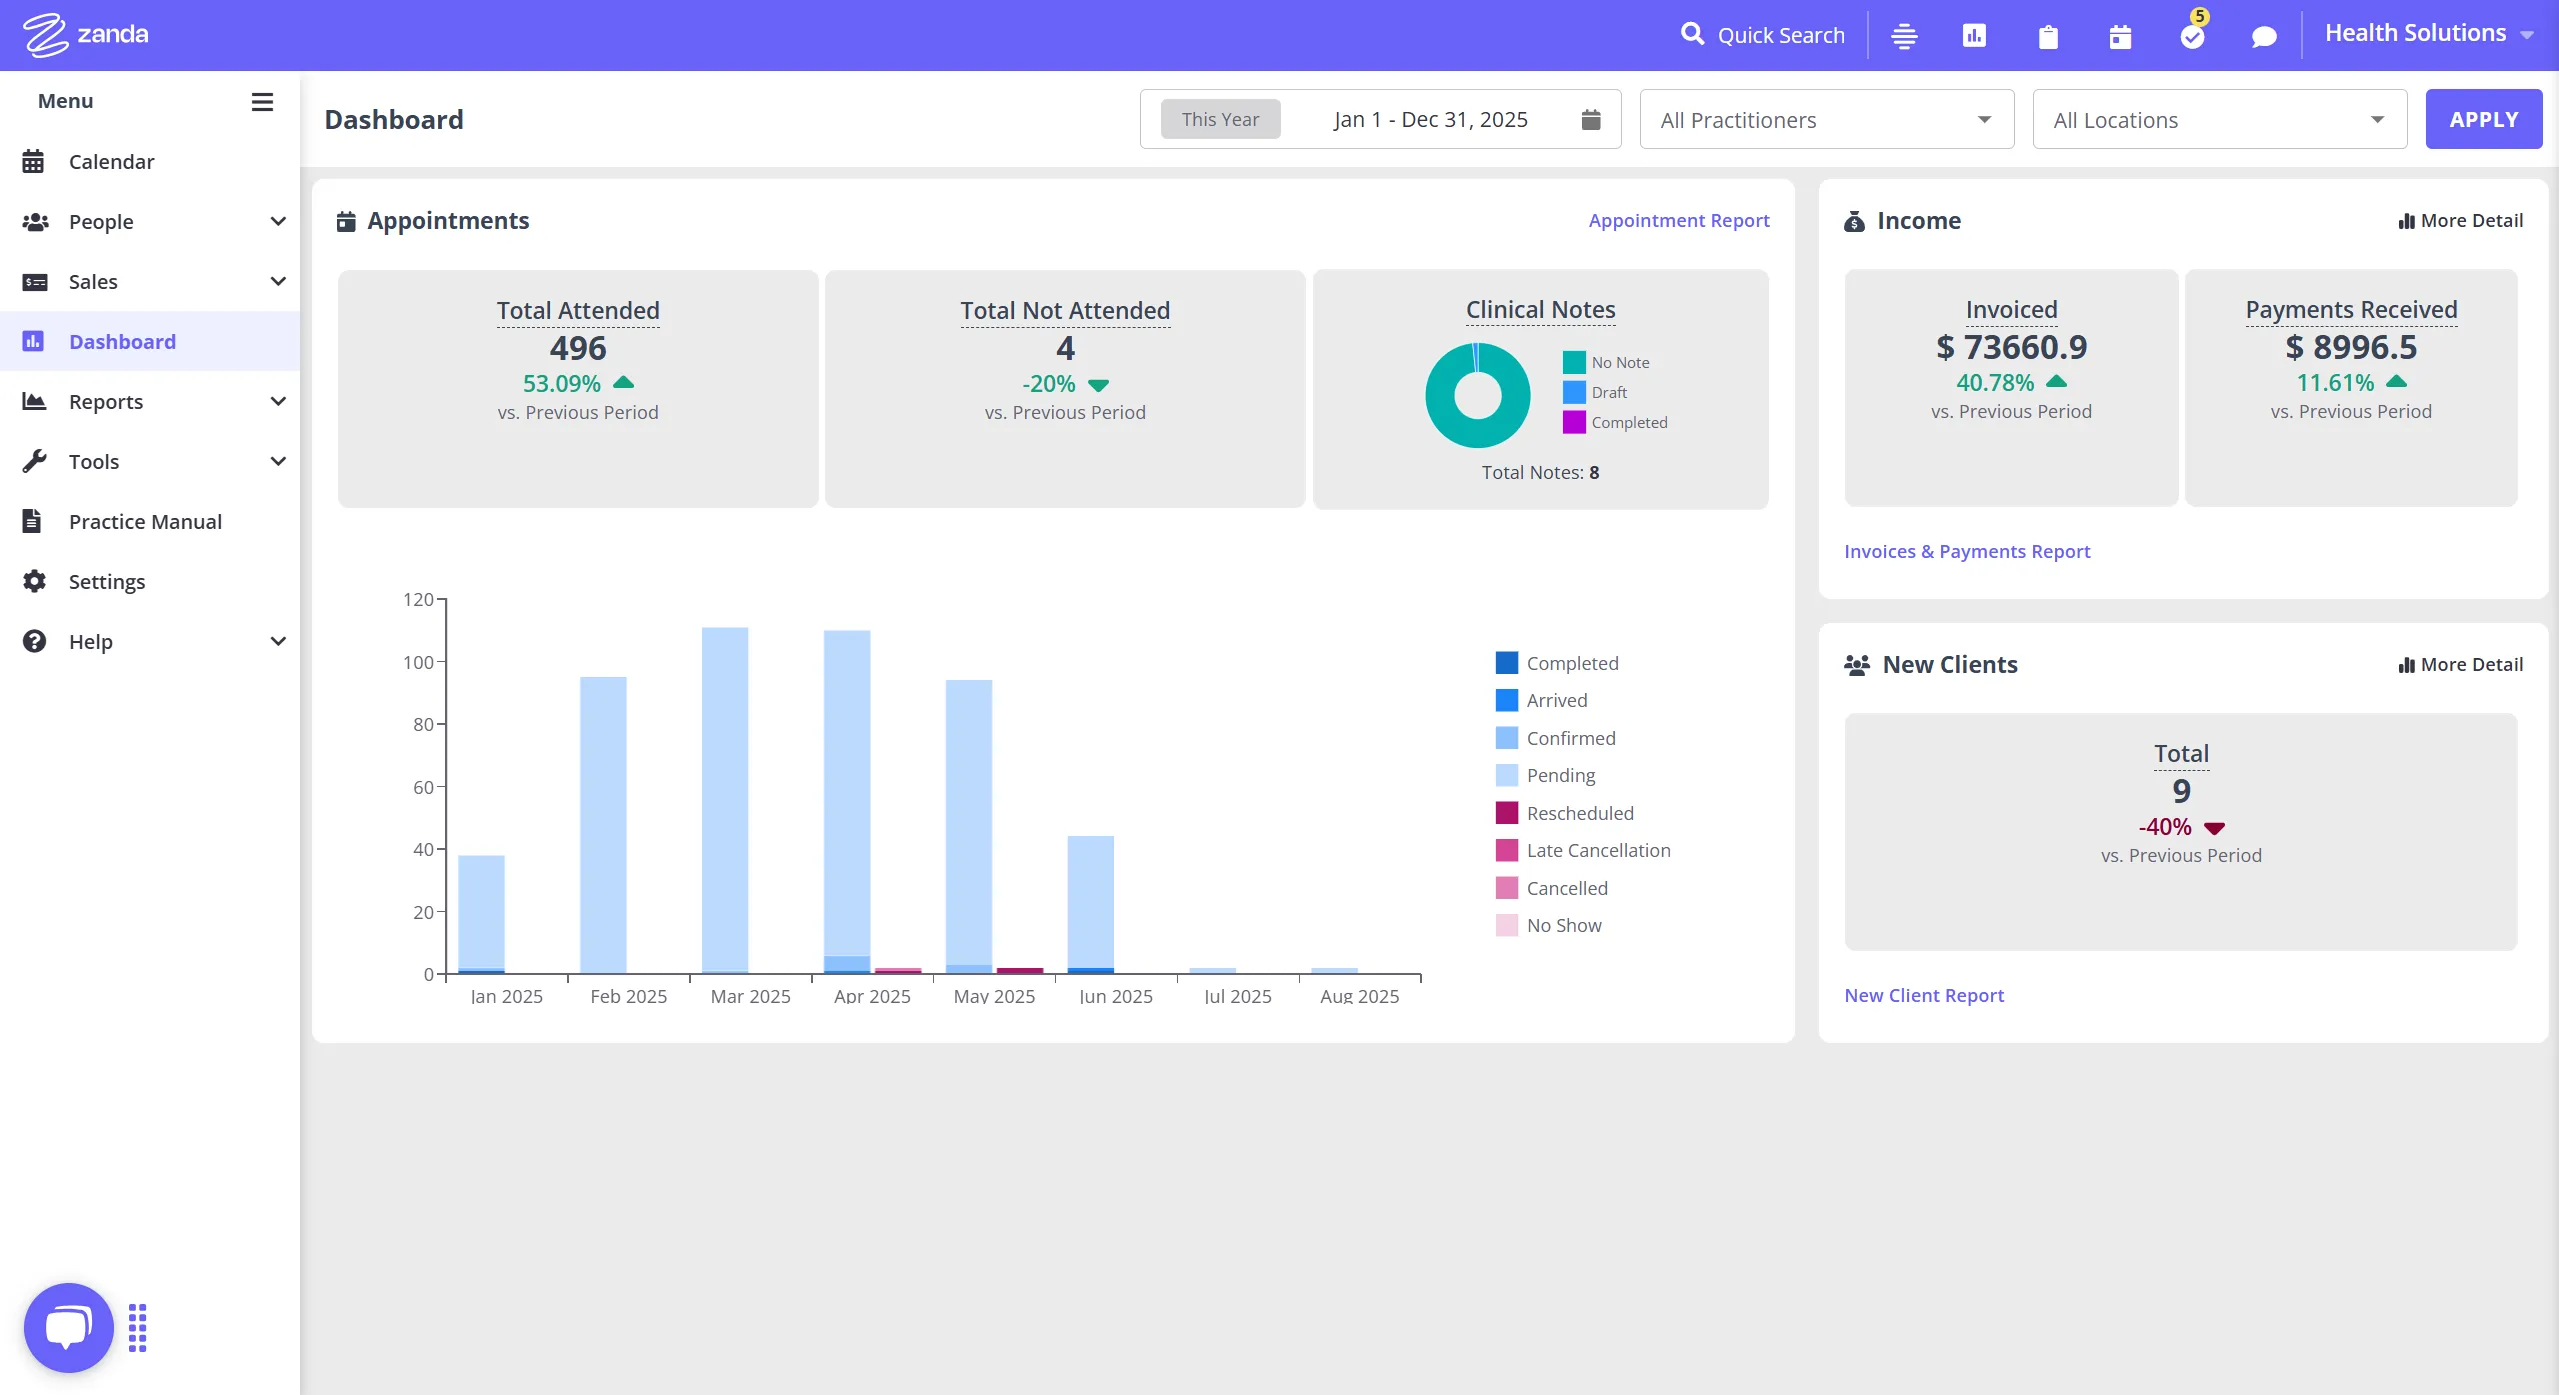
Task: Open the live chat widget at bottom left
Action: (67, 1327)
